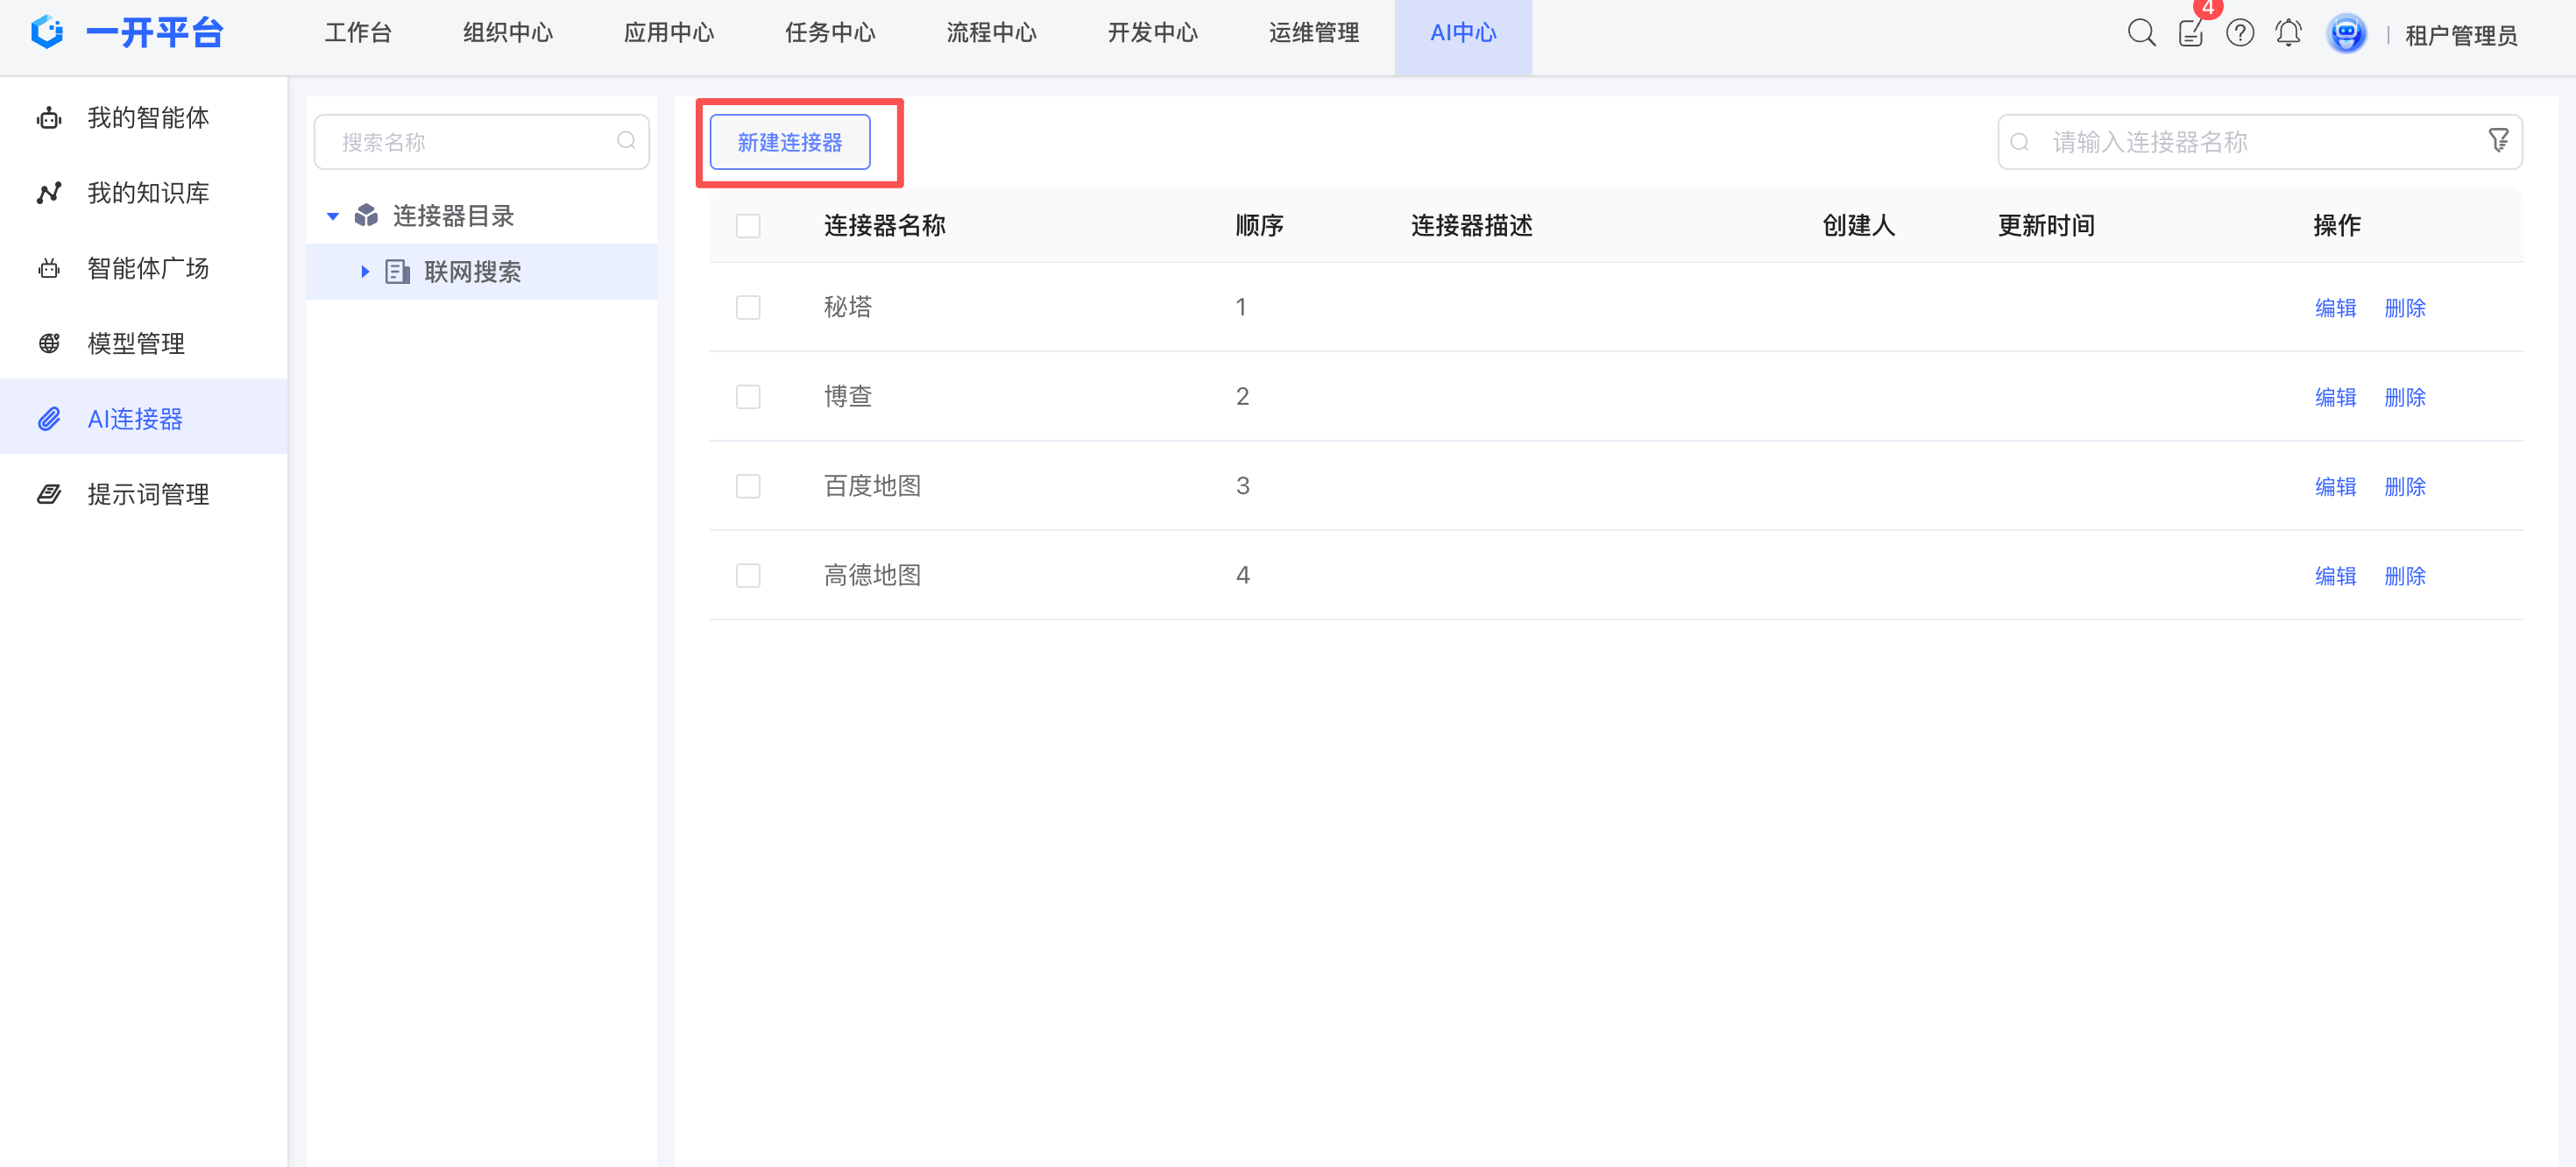The image size is (2576, 1167).
Task: Click 删除 for the 百度地图 connector
Action: [x=2404, y=486]
